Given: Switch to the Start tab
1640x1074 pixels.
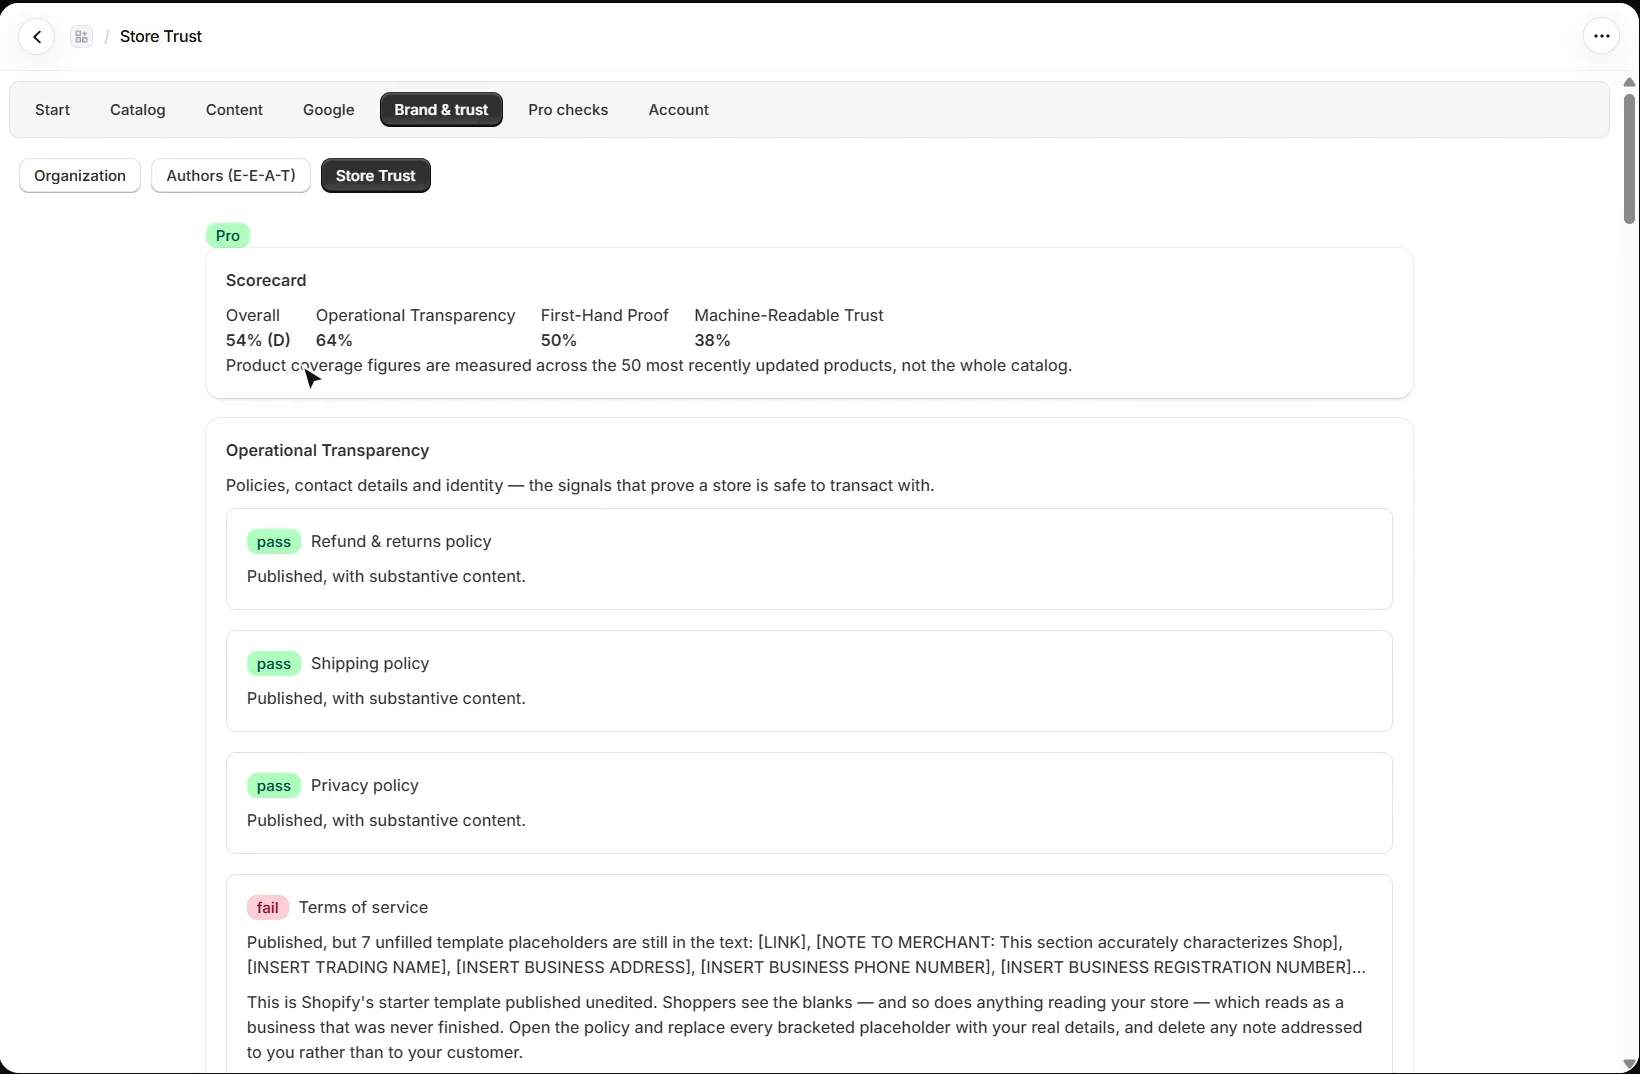Looking at the screenshot, I should pos(52,110).
